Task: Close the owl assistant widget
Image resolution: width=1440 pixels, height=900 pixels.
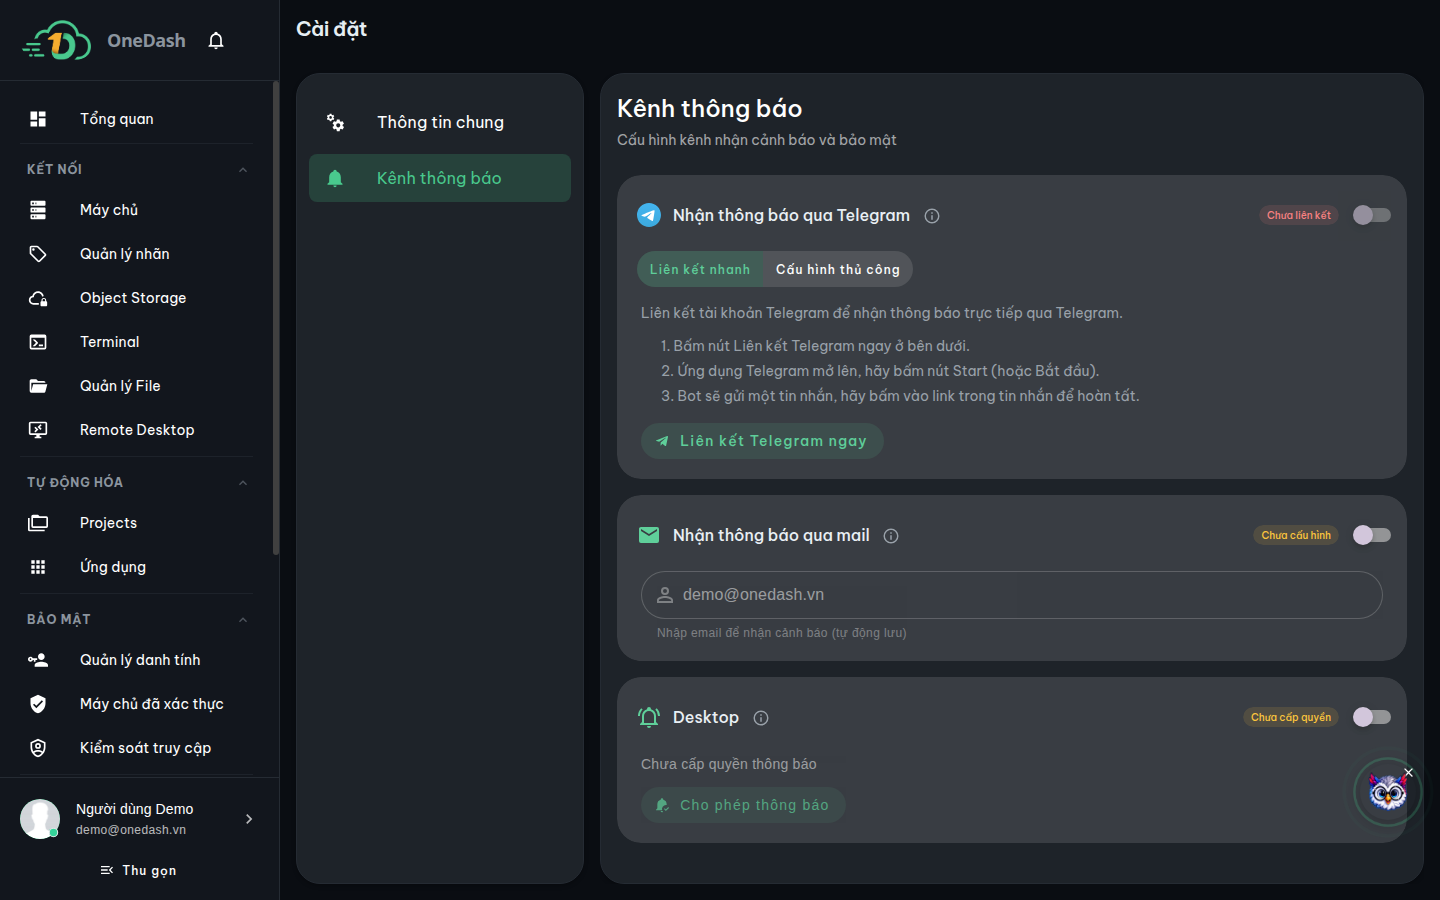Action: [x=1408, y=772]
